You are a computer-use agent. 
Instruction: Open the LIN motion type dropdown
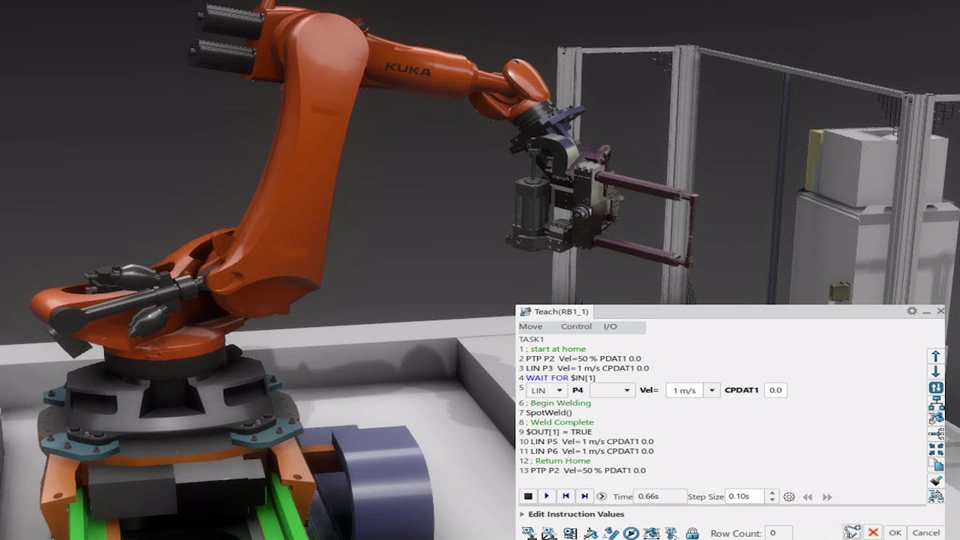pos(547,390)
